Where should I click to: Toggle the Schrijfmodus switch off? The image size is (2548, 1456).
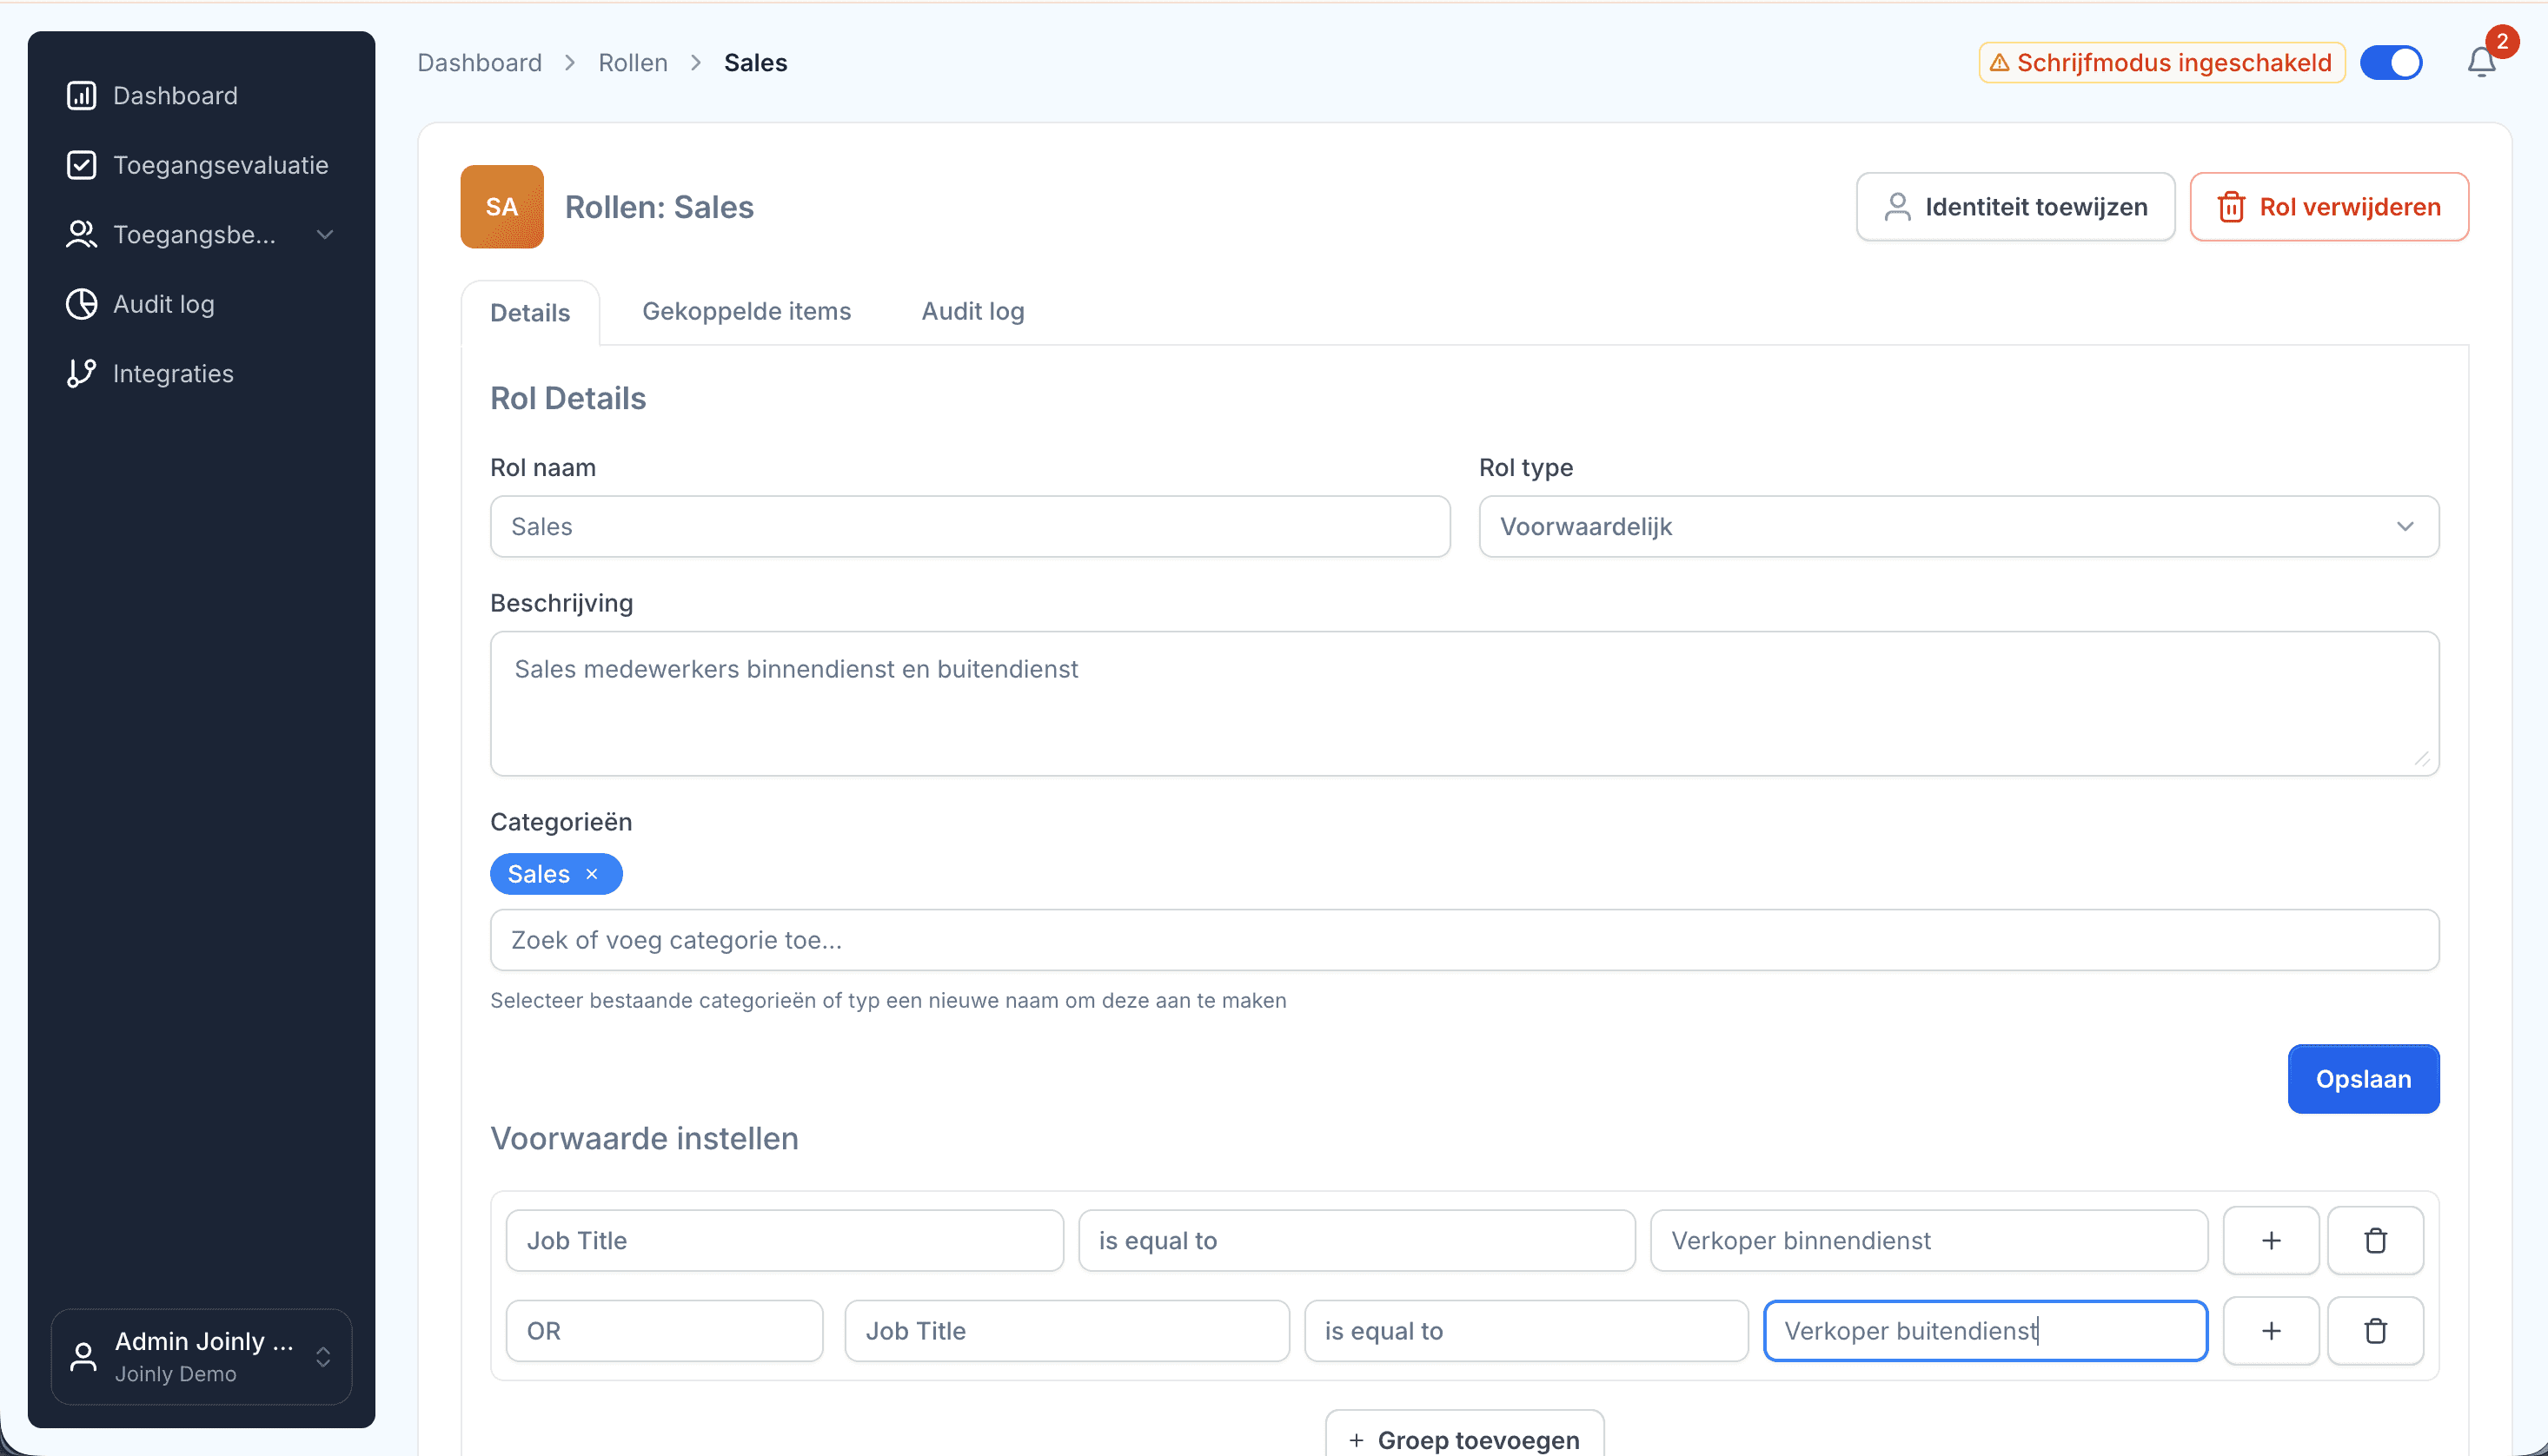tap(2391, 63)
